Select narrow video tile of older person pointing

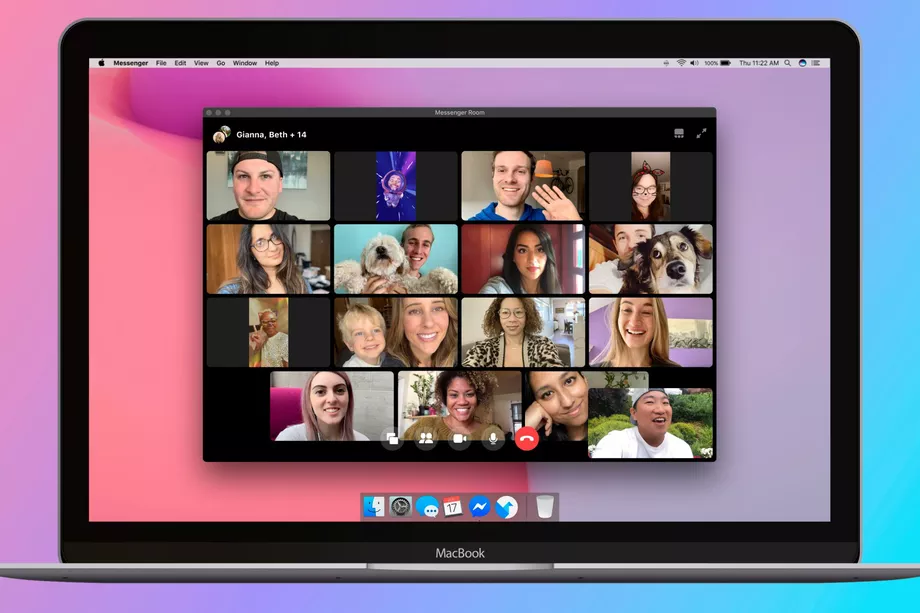[268, 332]
